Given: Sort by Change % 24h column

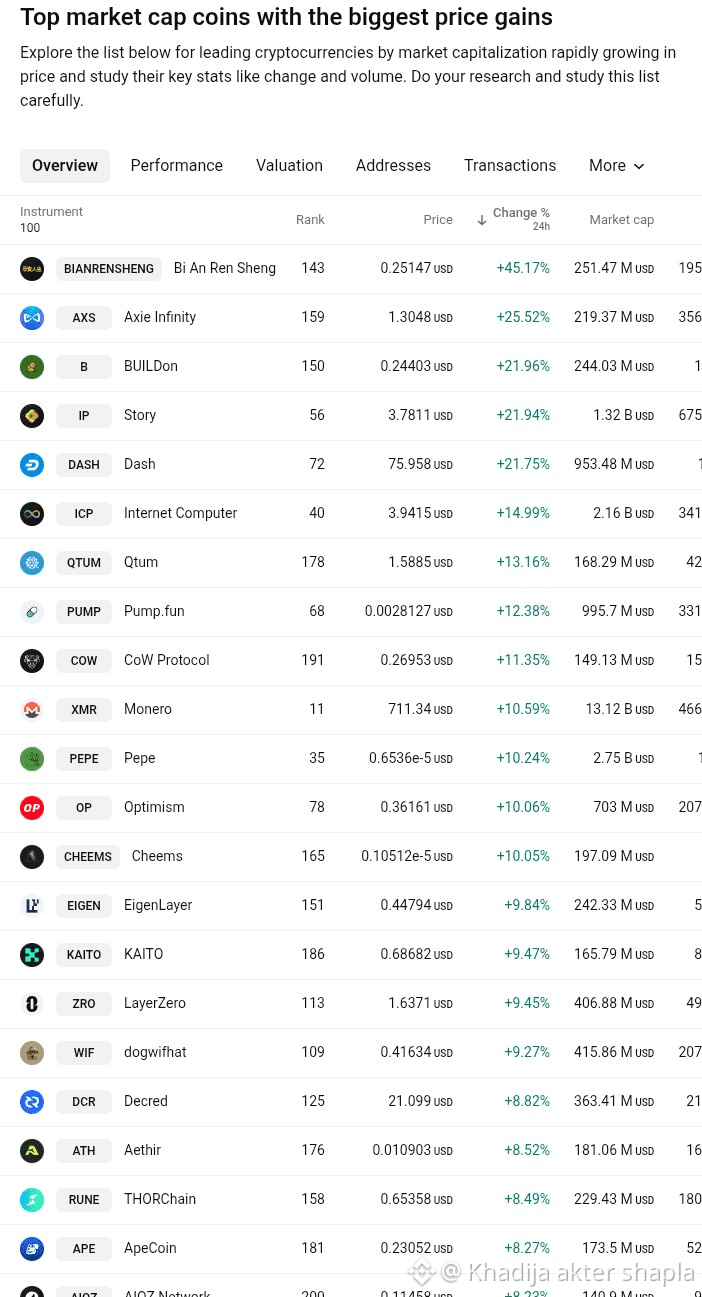Looking at the screenshot, I should click(x=514, y=219).
